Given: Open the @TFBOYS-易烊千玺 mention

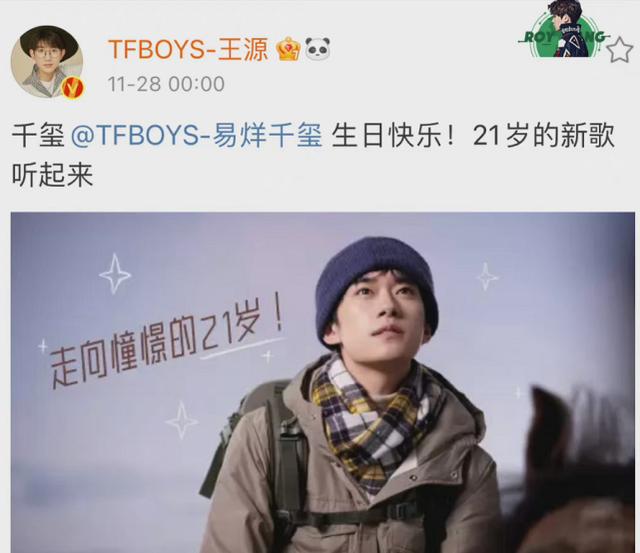Looking at the screenshot, I should pos(197,135).
